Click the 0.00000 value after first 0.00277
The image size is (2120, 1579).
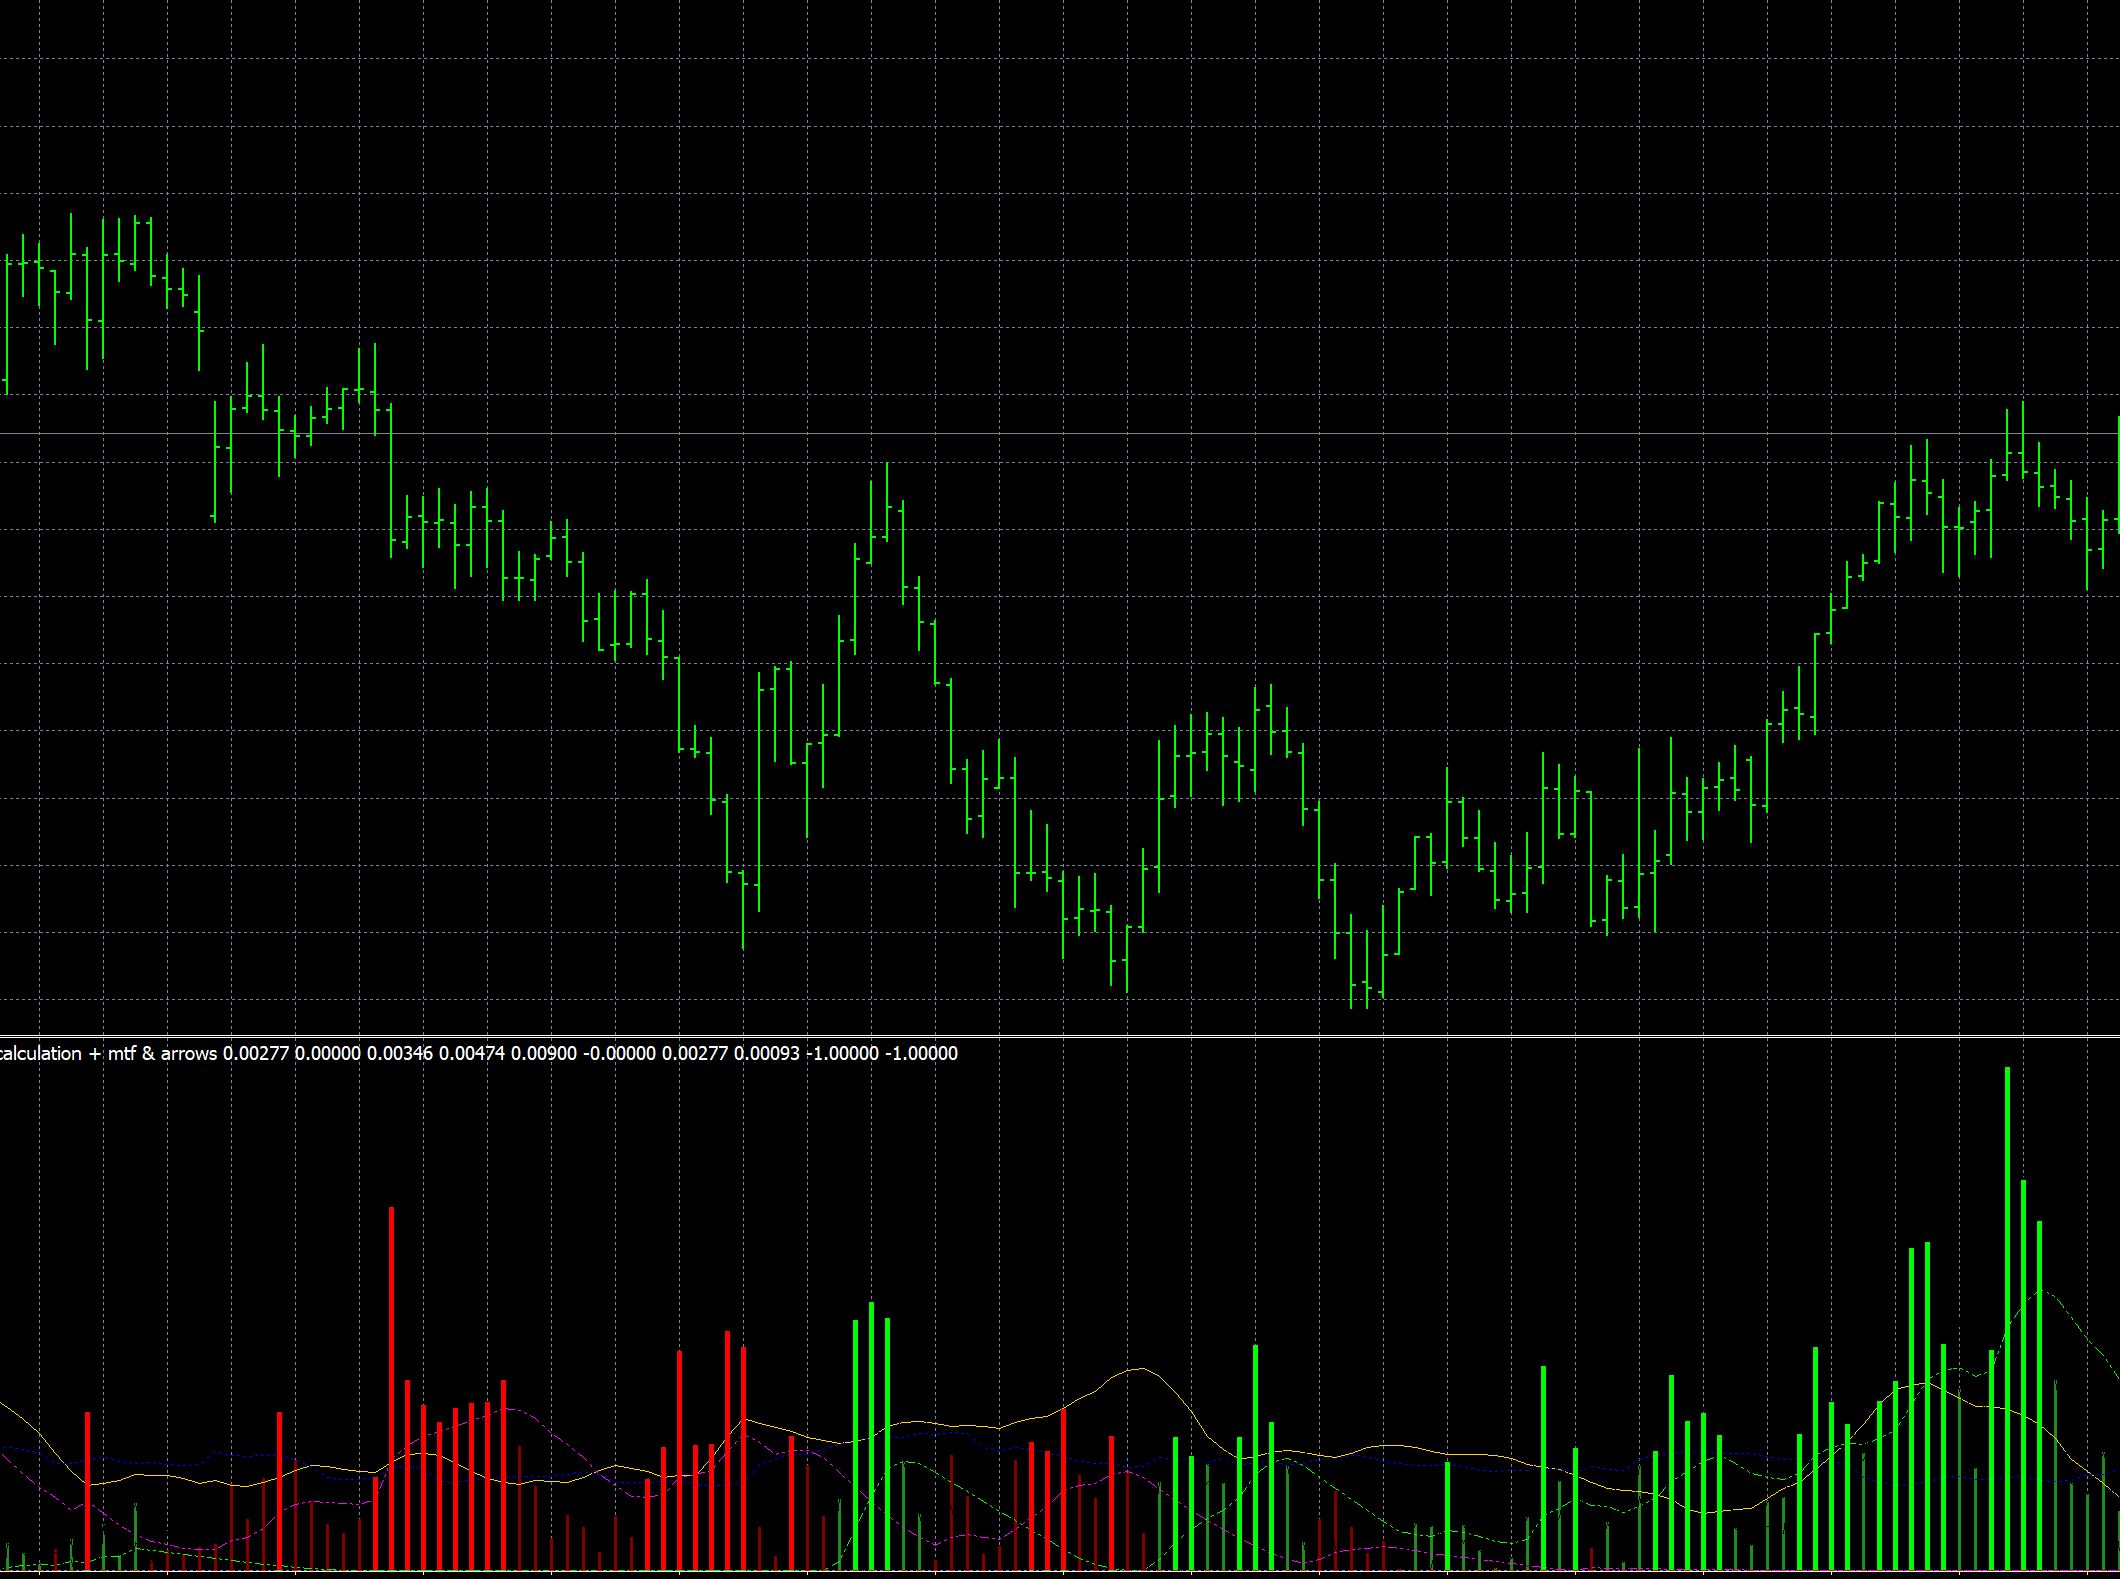327,1054
